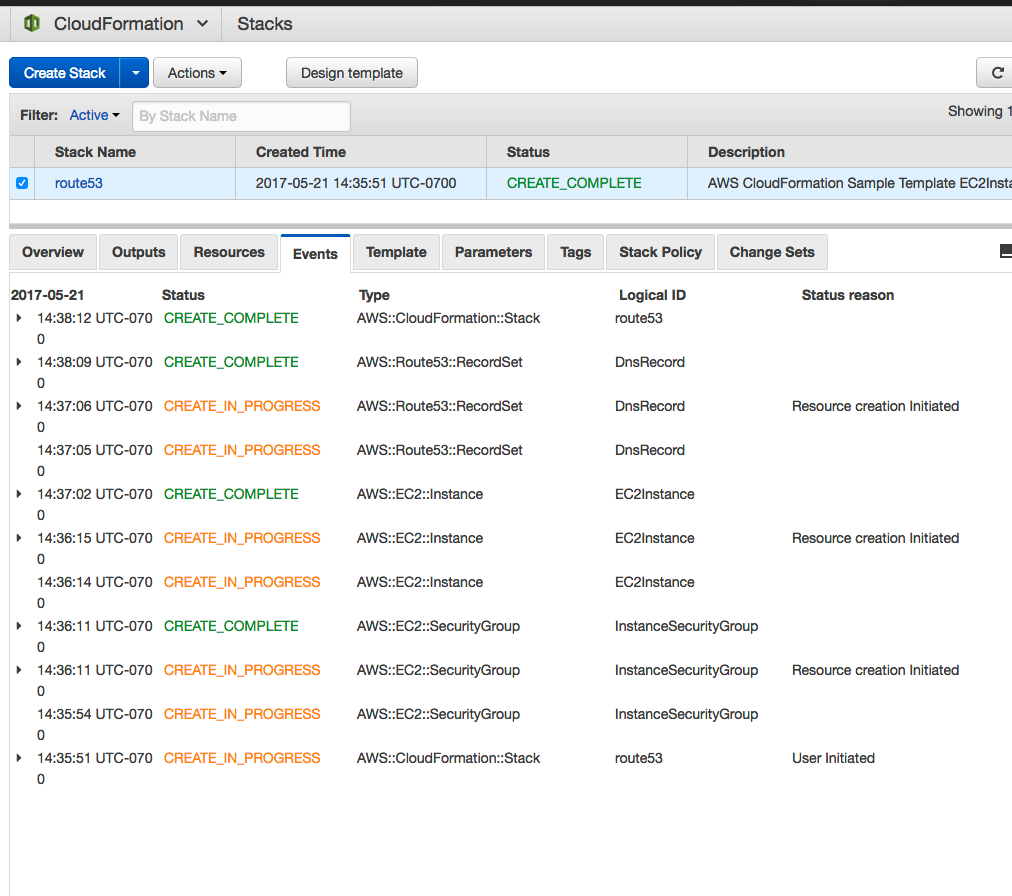Click AWS::EC2::Instance type in 14:36:14 event
1012x896 pixels.
click(420, 582)
